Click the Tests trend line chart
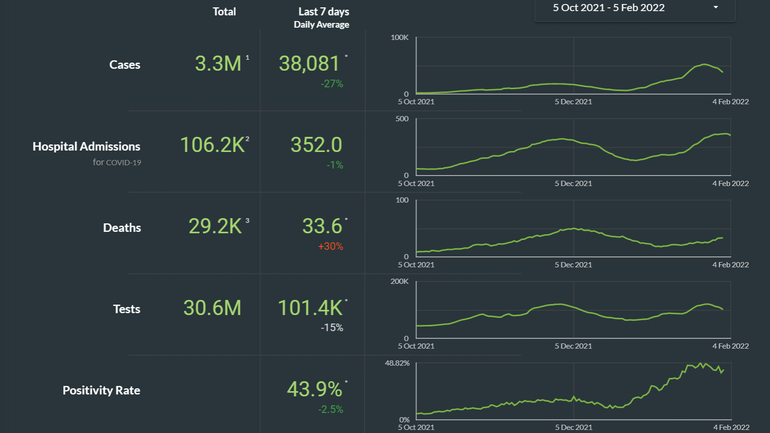Image resolution: width=770 pixels, height=433 pixels. point(570,310)
